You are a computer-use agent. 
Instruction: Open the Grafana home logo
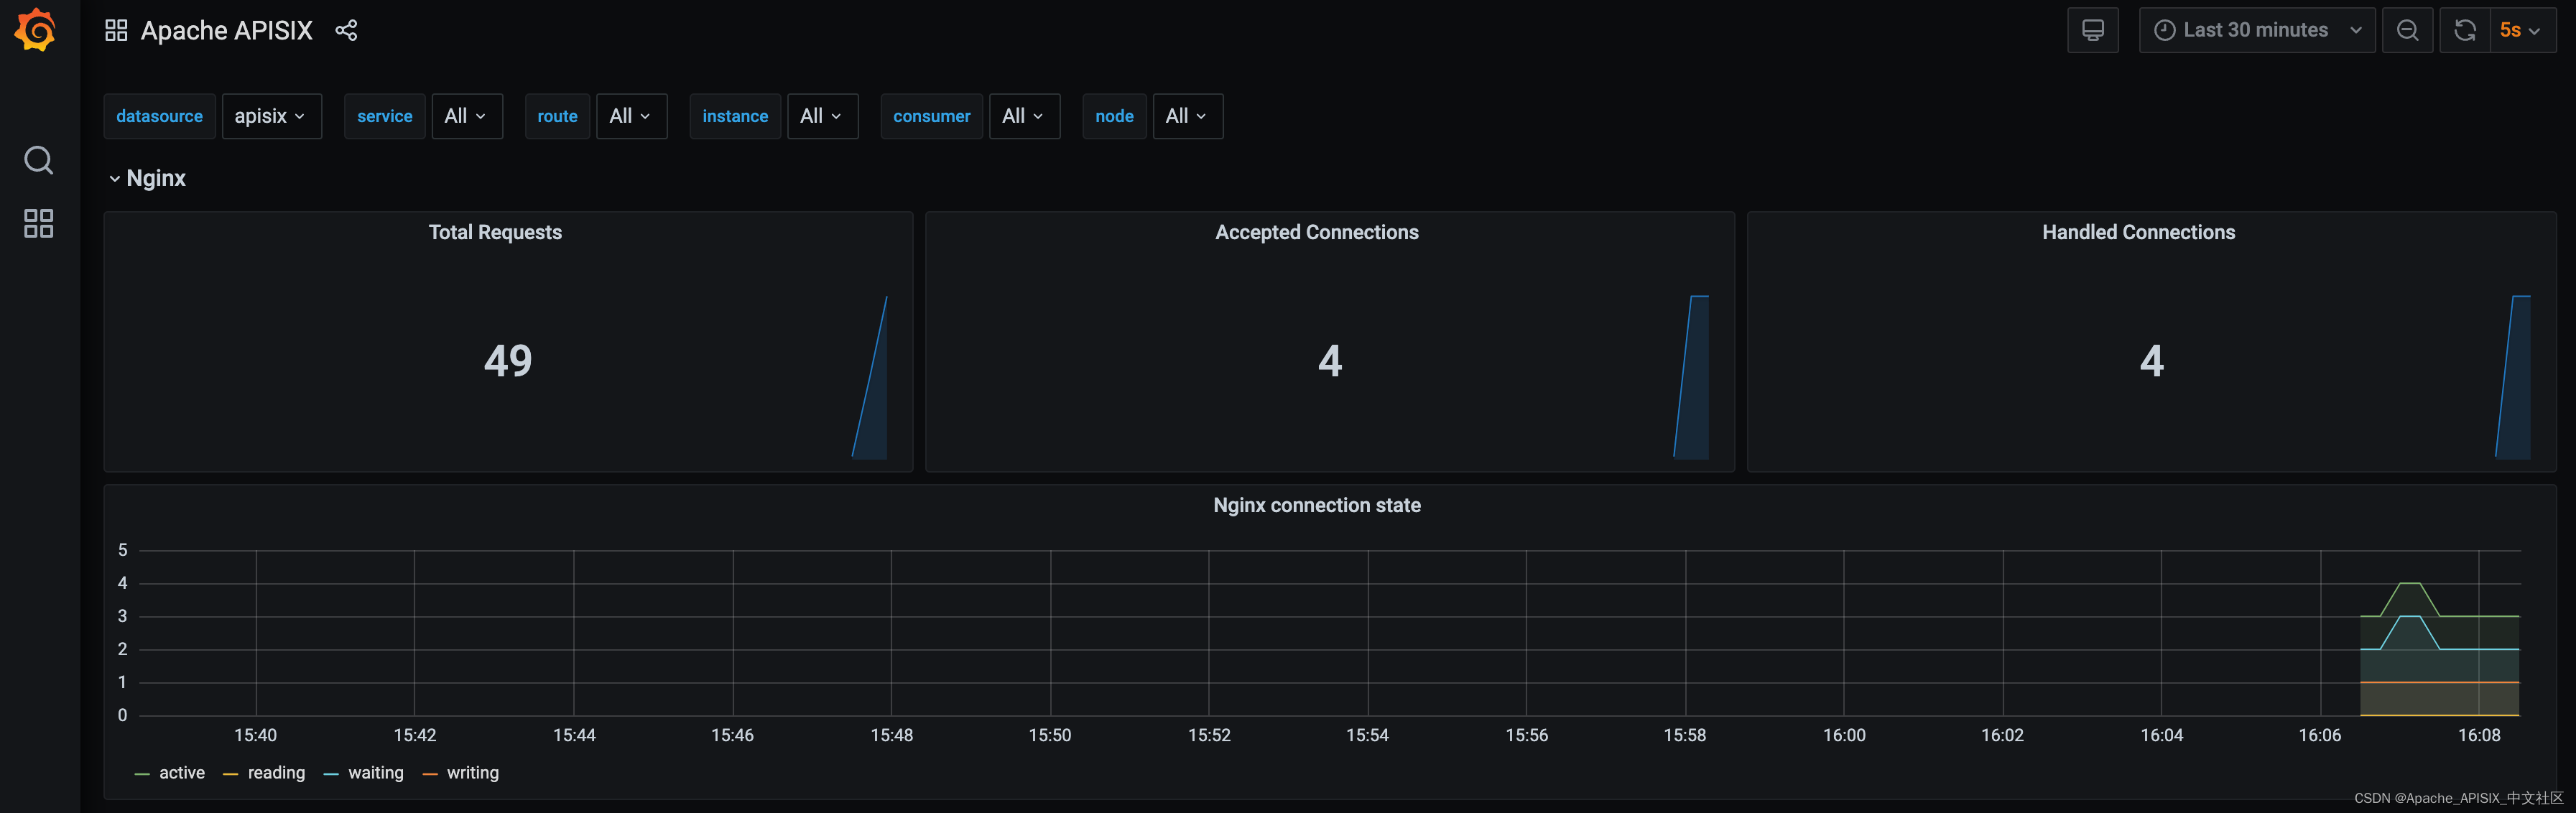tap(36, 30)
